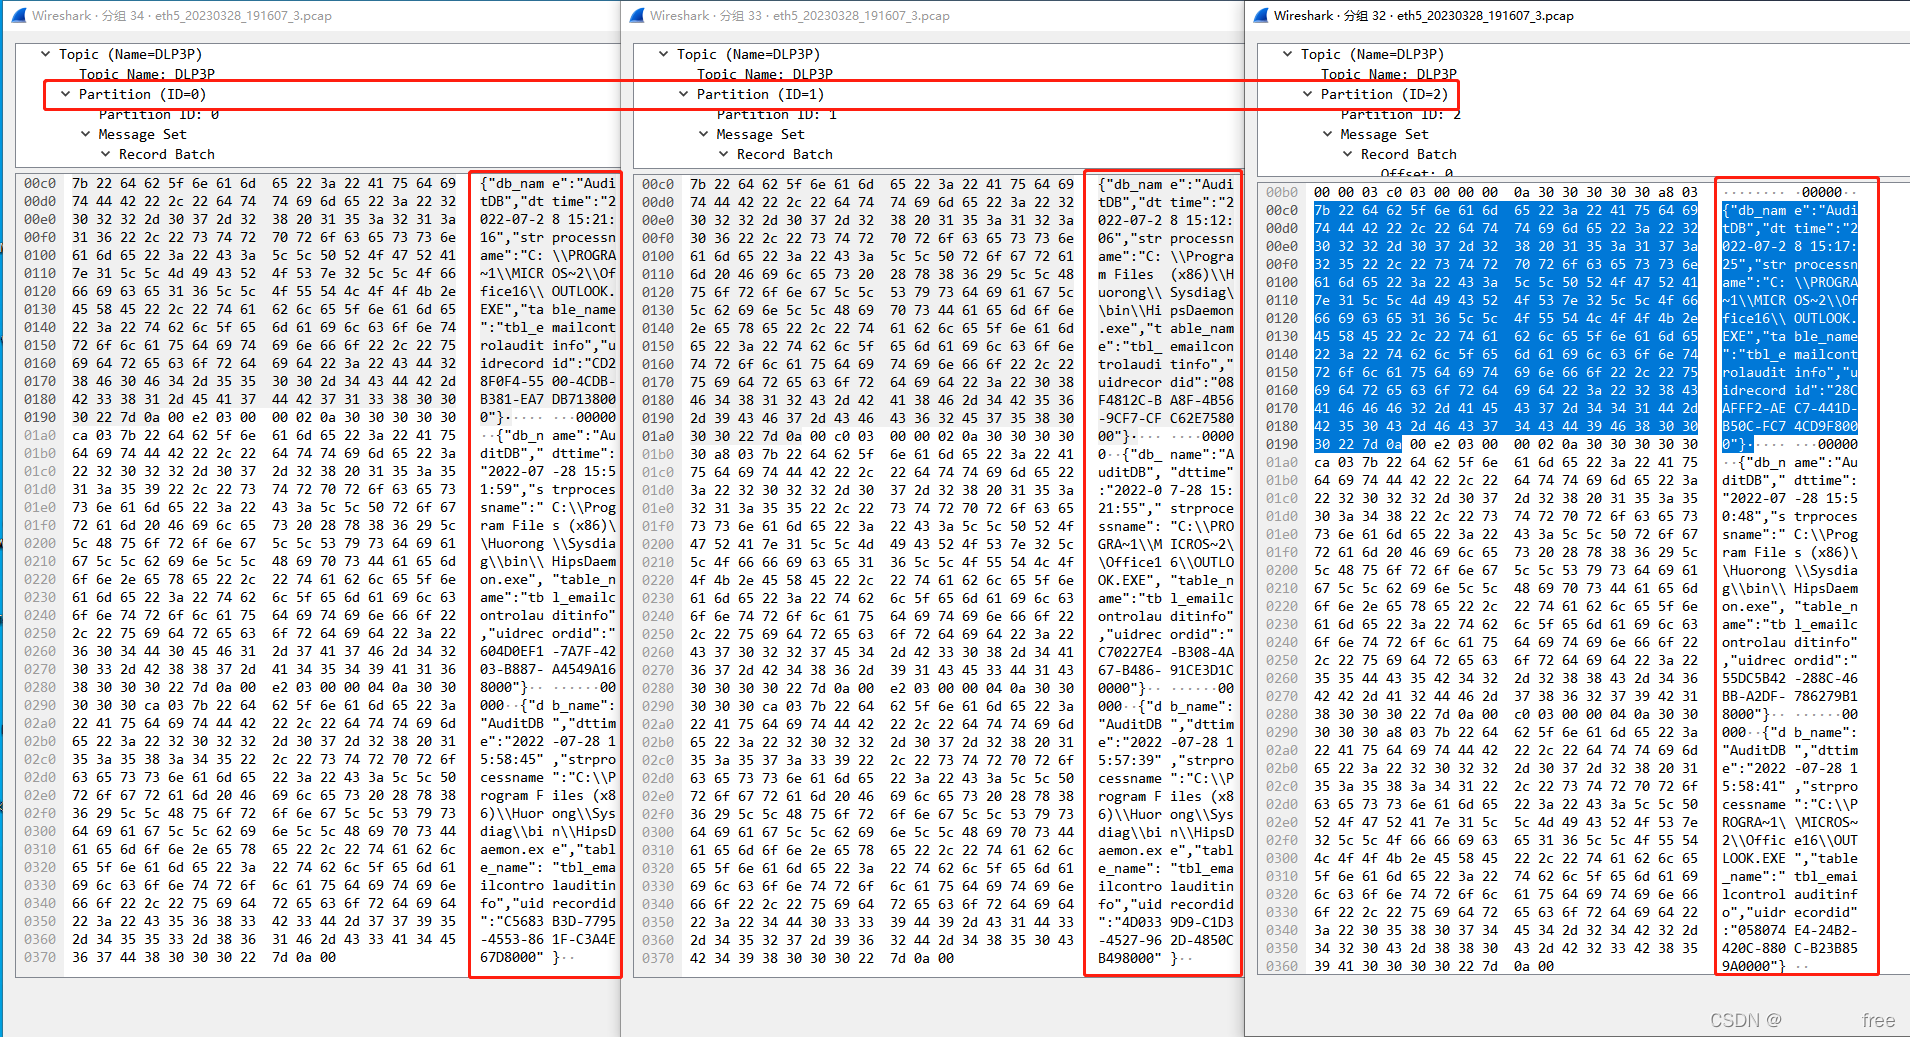Click title bar of packet 32 Wireshark window
The image size is (1910, 1037).
[x=1577, y=15]
